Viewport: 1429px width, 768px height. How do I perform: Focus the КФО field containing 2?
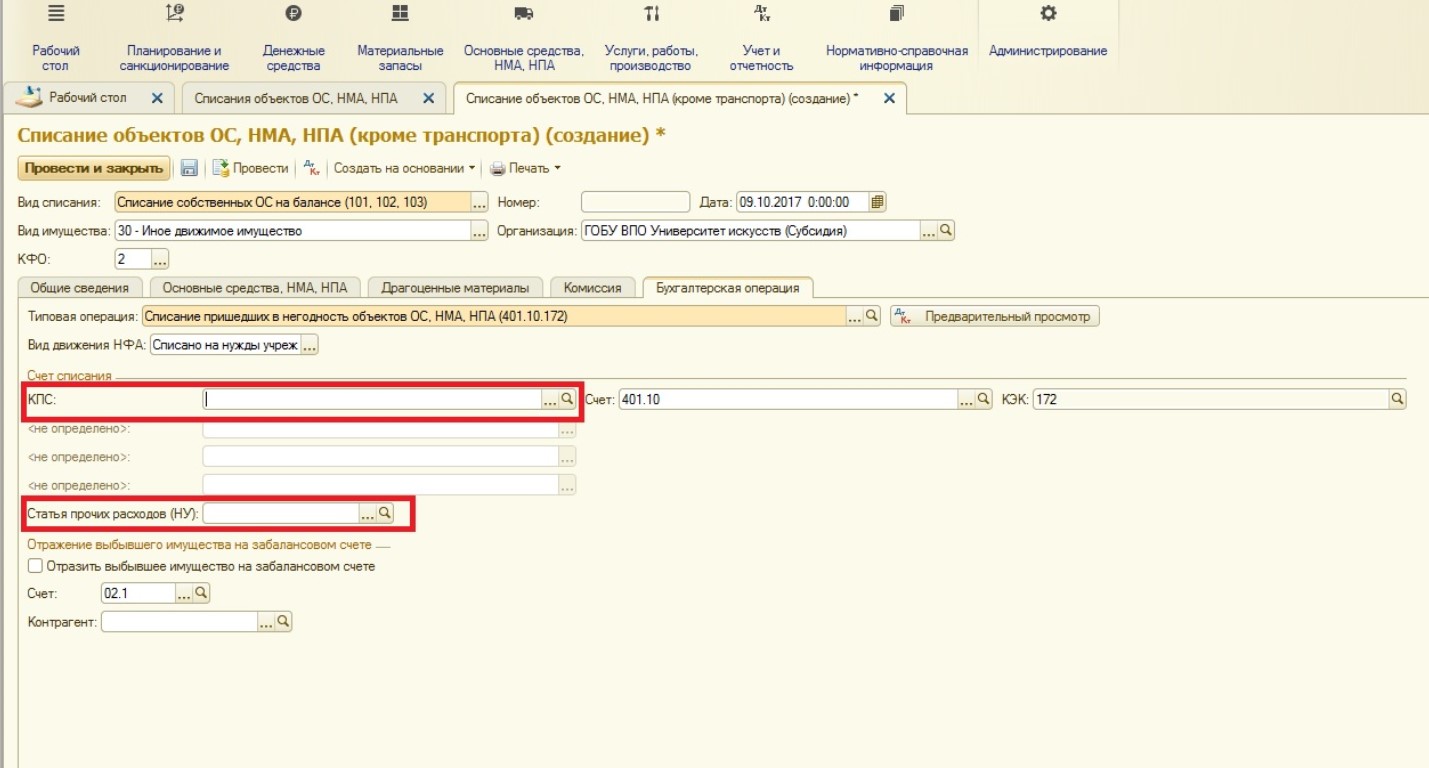click(133, 260)
